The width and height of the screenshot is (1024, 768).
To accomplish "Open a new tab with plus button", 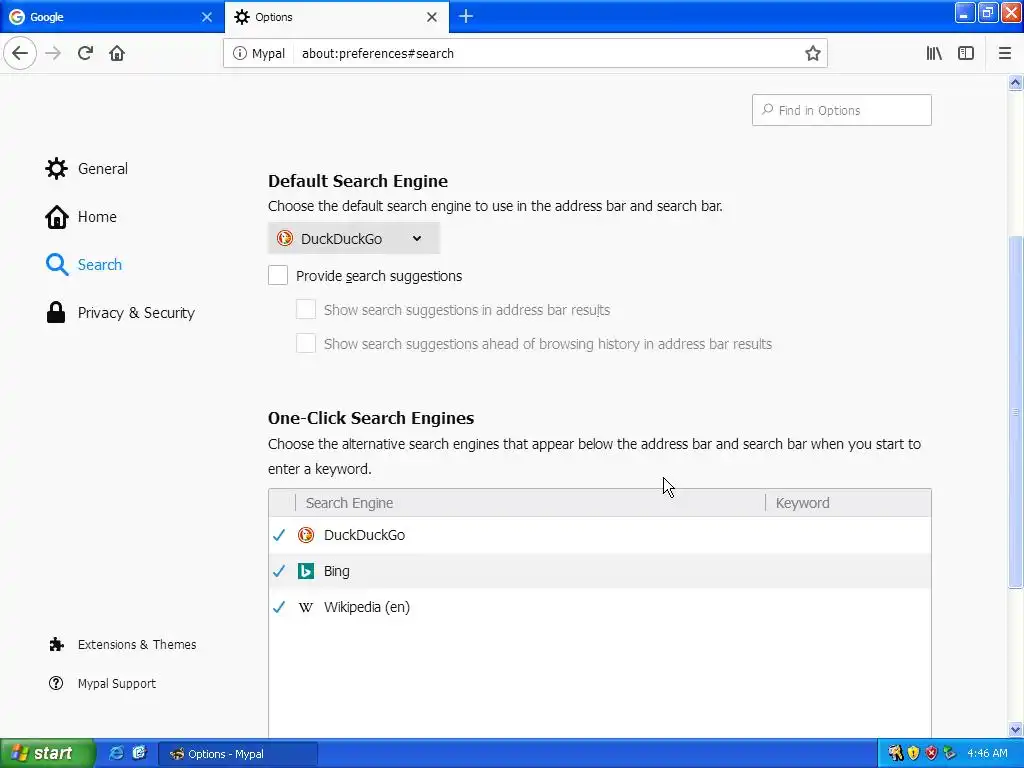I will [466, 16].
